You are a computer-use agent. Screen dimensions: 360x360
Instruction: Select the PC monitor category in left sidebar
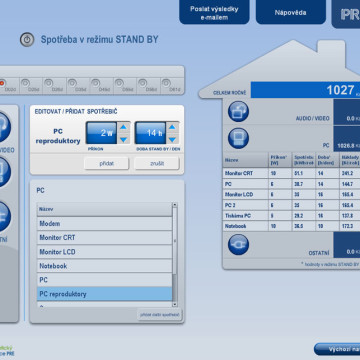4,172
